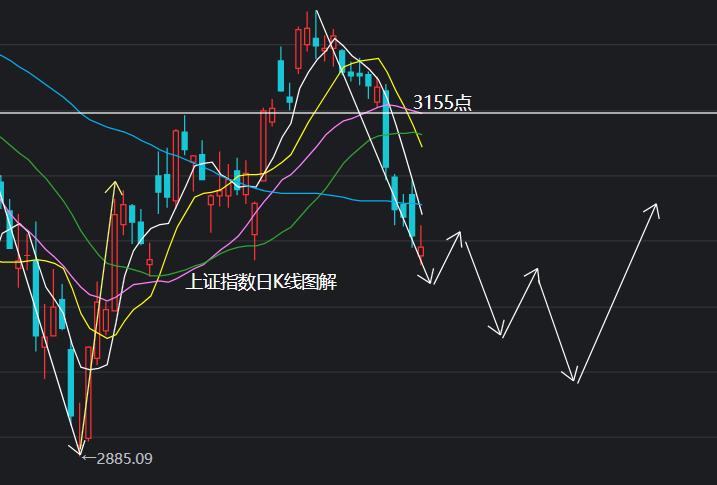The width and height of the screenshot is (717, 485).
Task: Click the white arrow bottom point at 2885.09
Action: (80, 453)
